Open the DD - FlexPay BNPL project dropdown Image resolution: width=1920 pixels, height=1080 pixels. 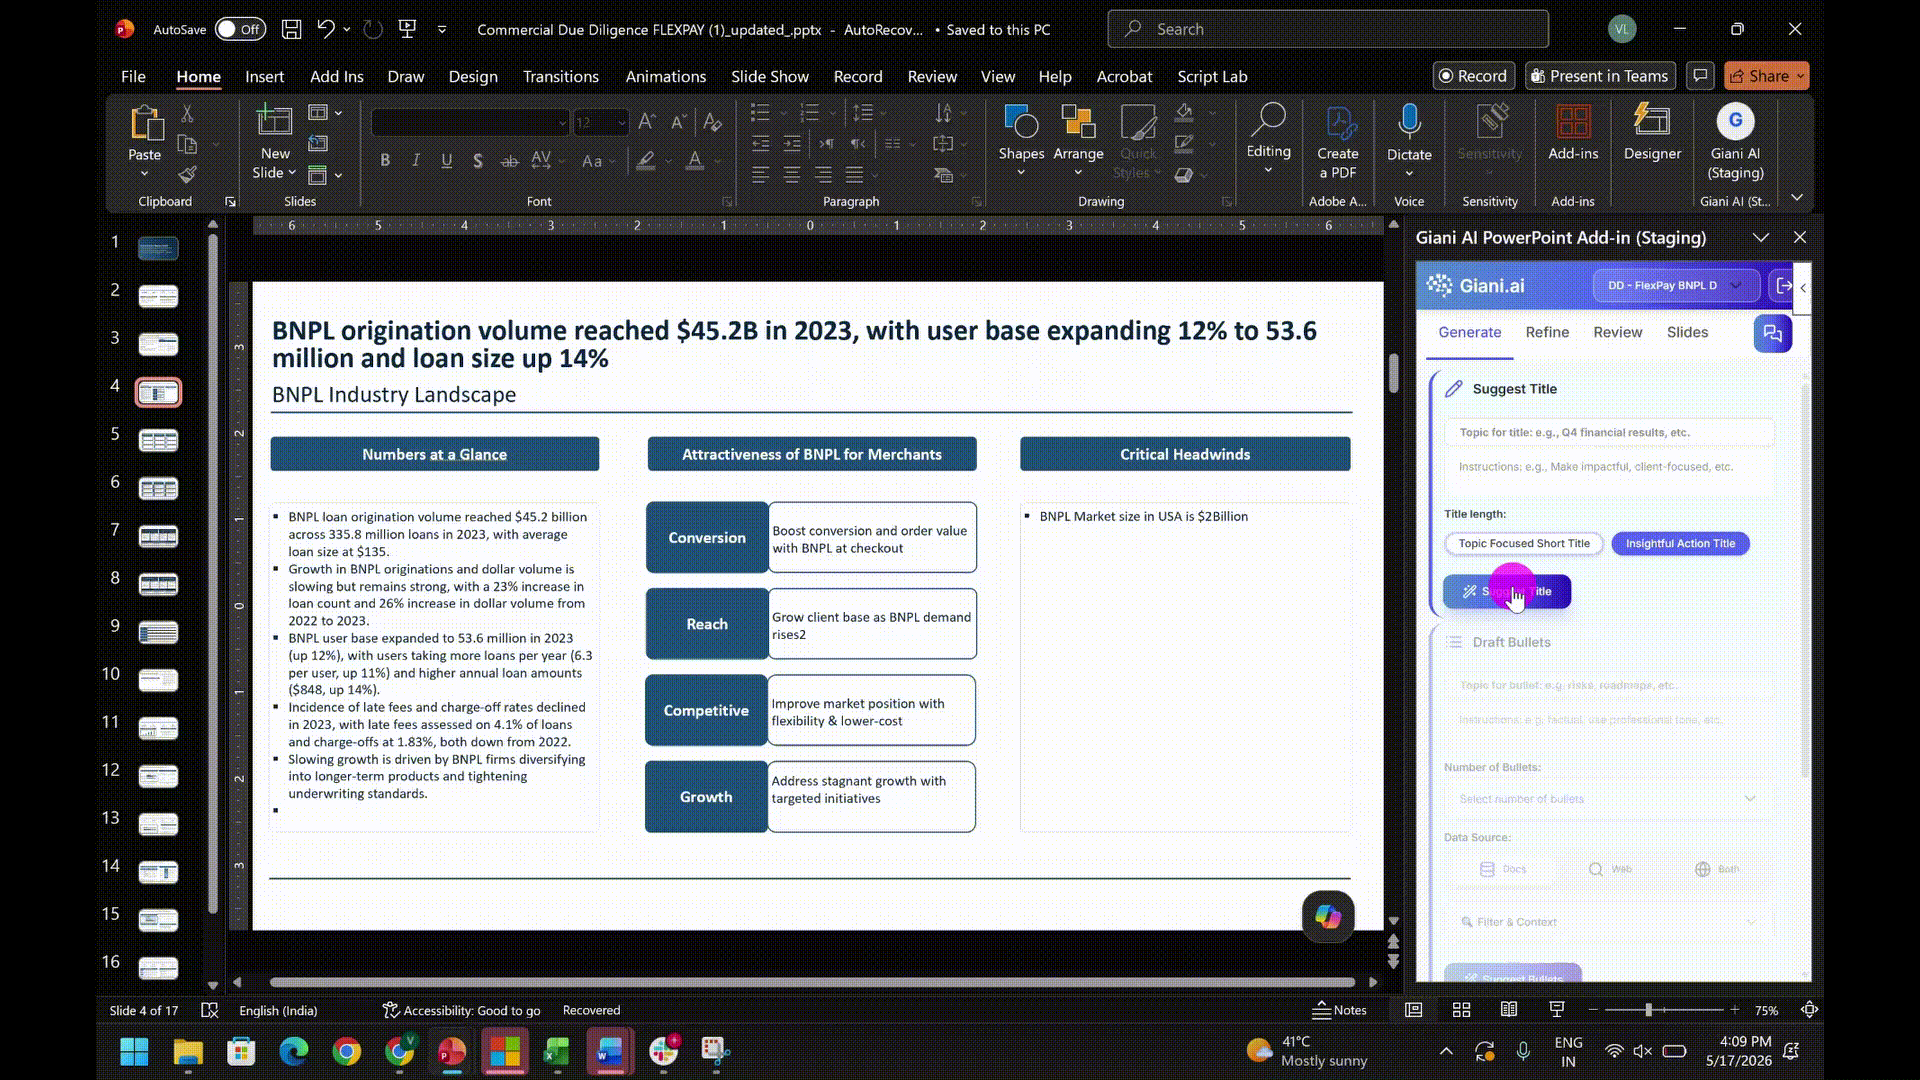coord(1675,286)
